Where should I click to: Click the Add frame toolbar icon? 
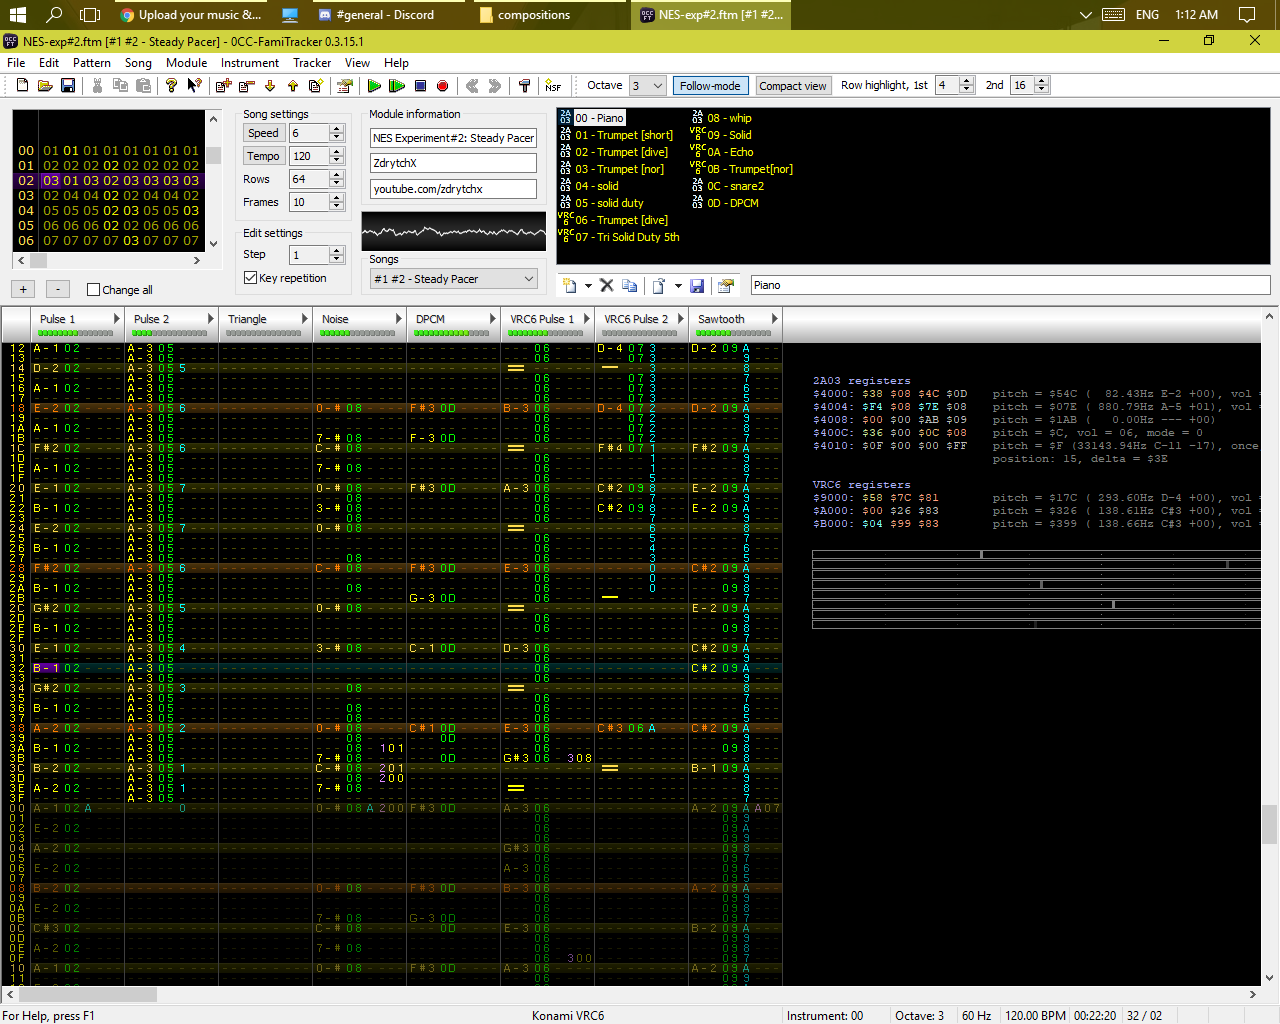224,86
